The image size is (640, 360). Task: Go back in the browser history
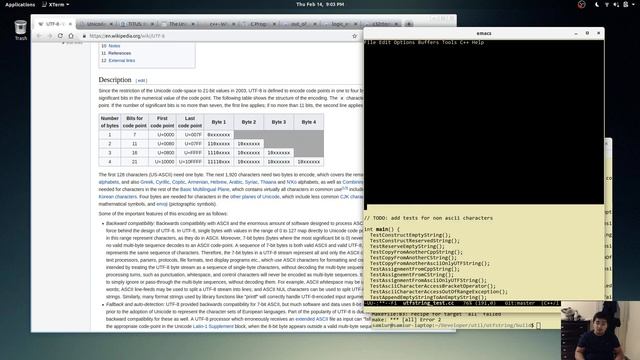(x=39, y=36)
